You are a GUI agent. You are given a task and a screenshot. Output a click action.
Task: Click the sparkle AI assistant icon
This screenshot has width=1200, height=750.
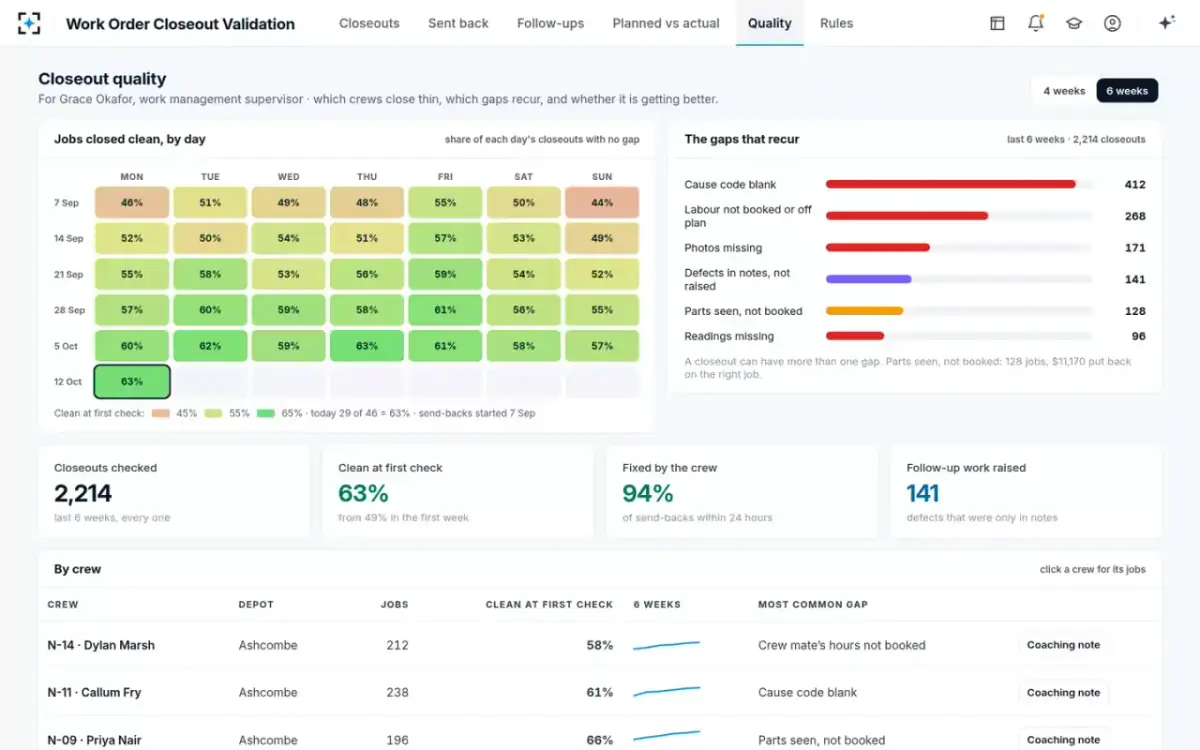click(1166, 23)
